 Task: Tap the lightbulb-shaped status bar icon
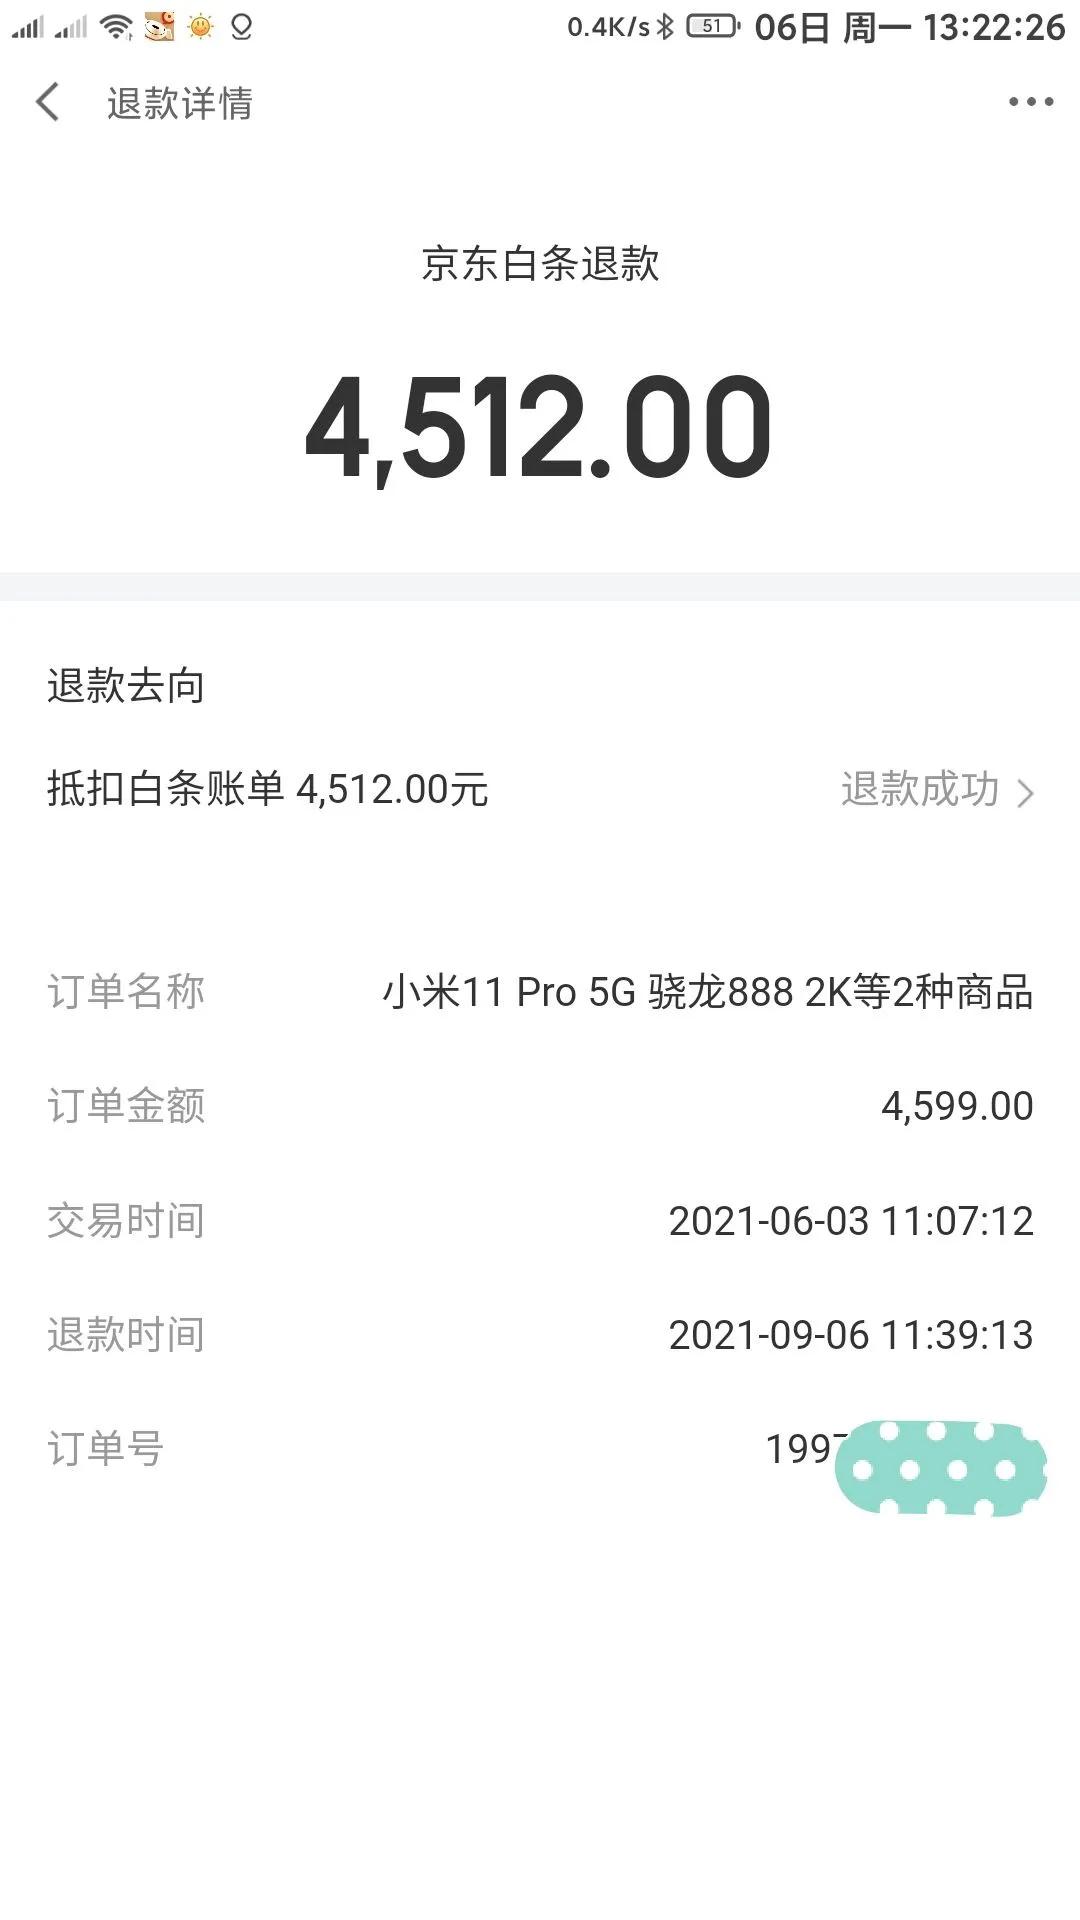241,27
